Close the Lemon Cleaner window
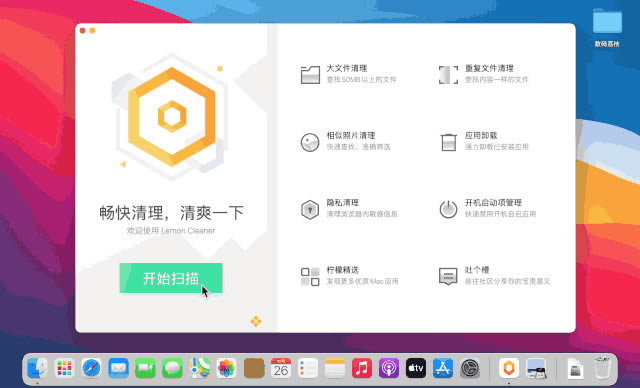Screen dimensions: 640x388 [83, 31]
